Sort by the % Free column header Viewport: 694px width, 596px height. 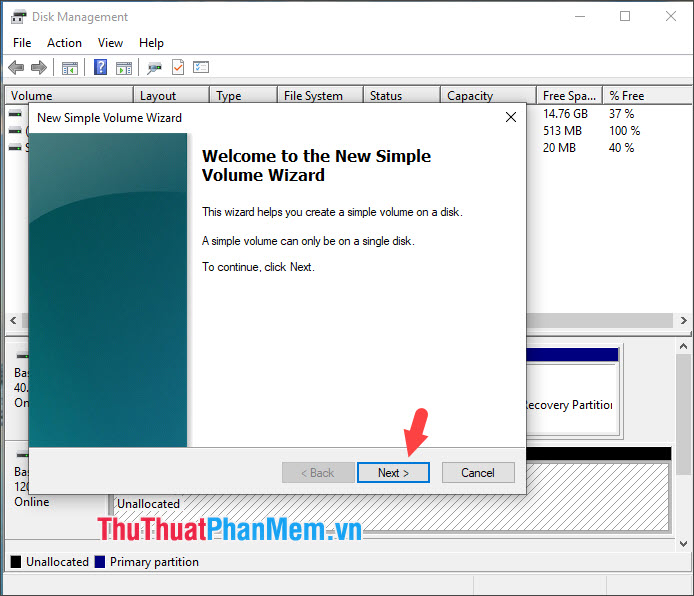point(647,96)
